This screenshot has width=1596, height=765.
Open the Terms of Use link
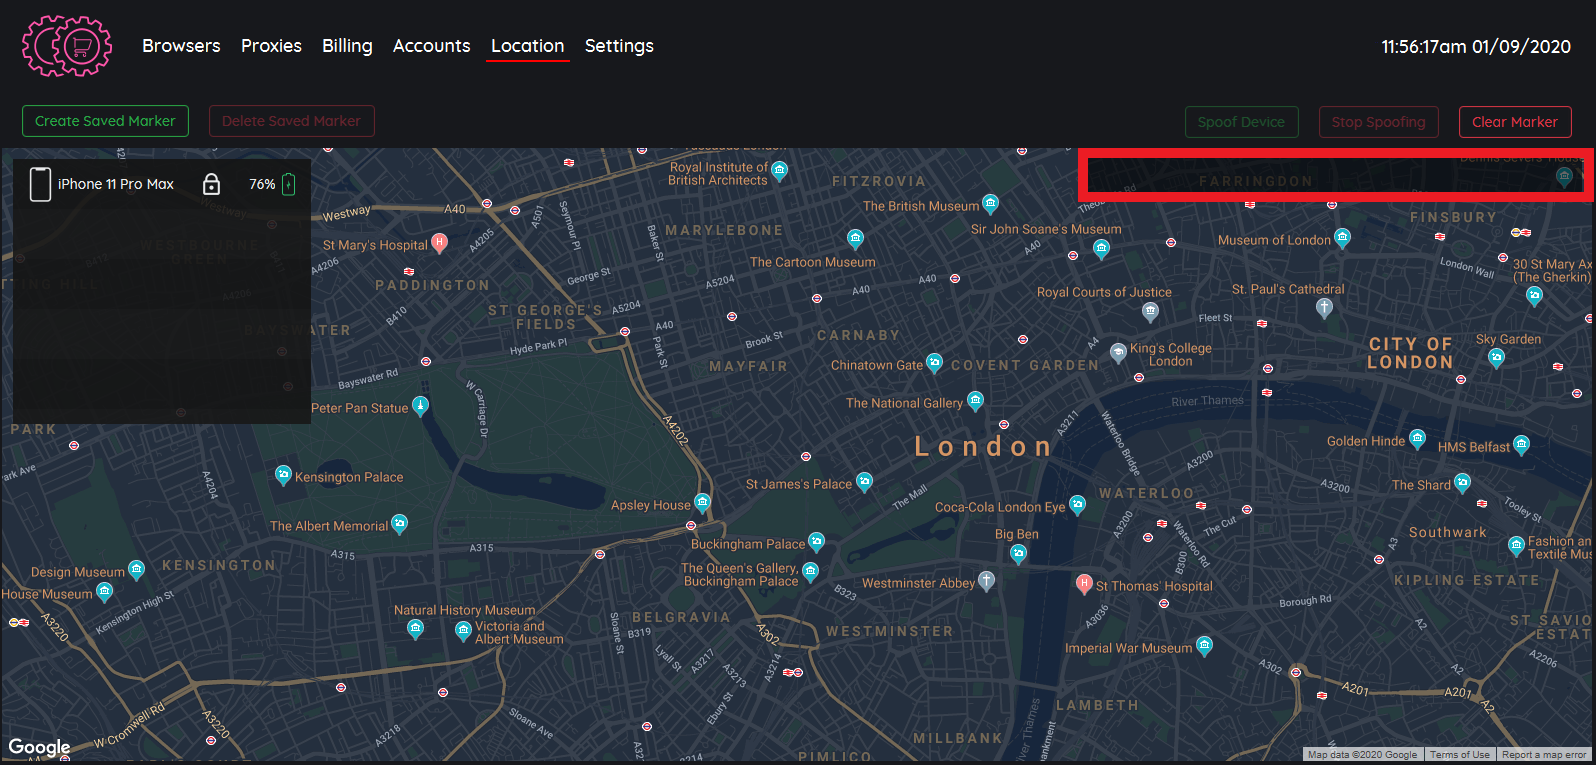[x=1459, y=755]
